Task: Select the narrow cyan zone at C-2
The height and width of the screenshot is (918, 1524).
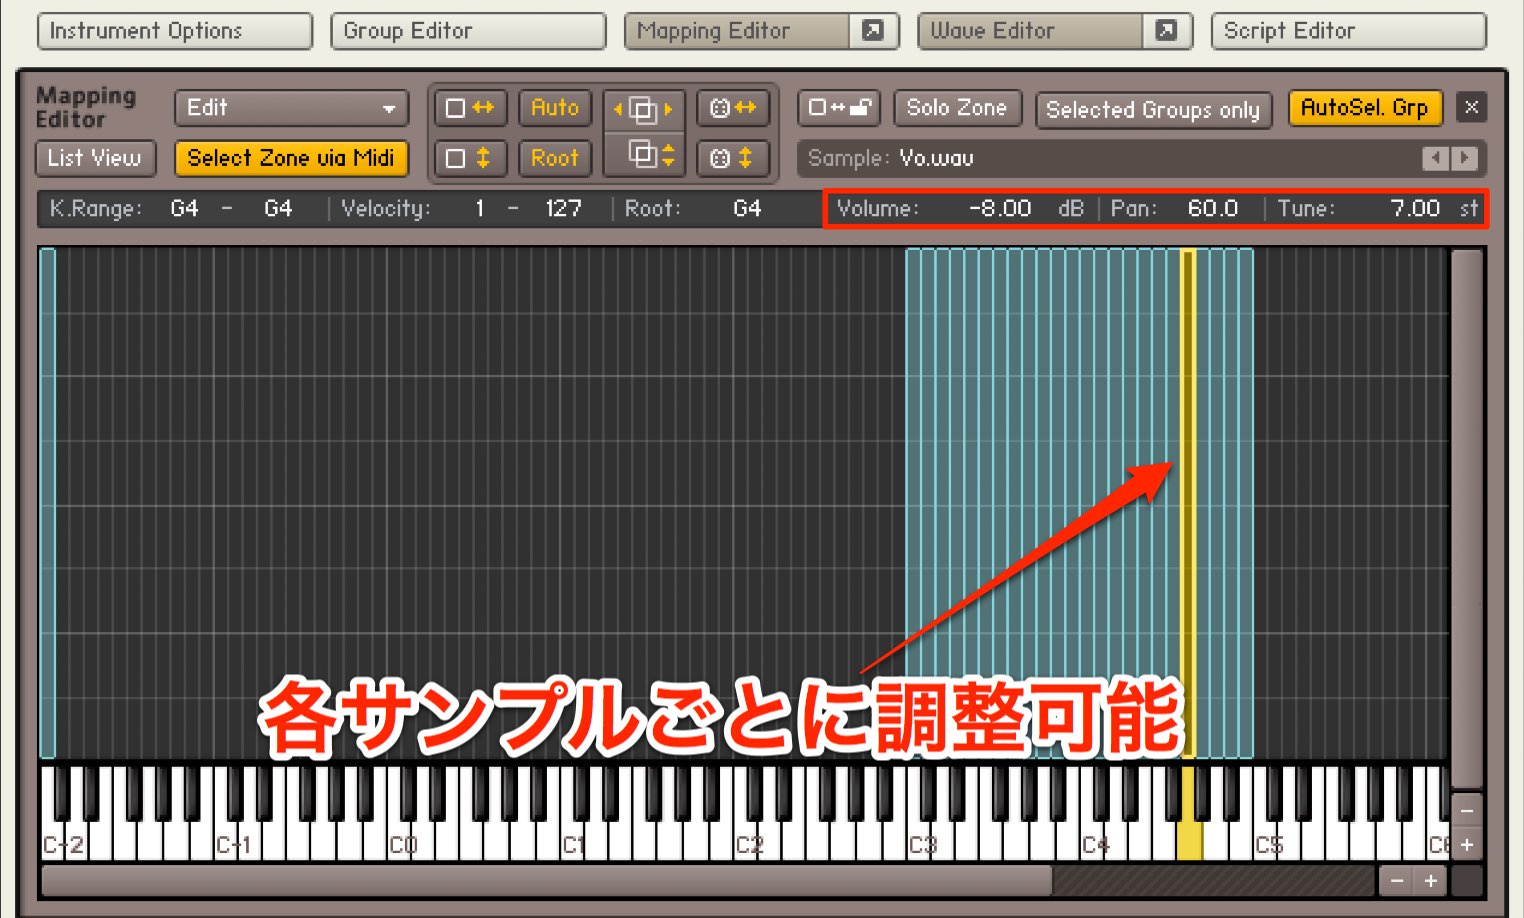Action: click(x=47, y=503)
